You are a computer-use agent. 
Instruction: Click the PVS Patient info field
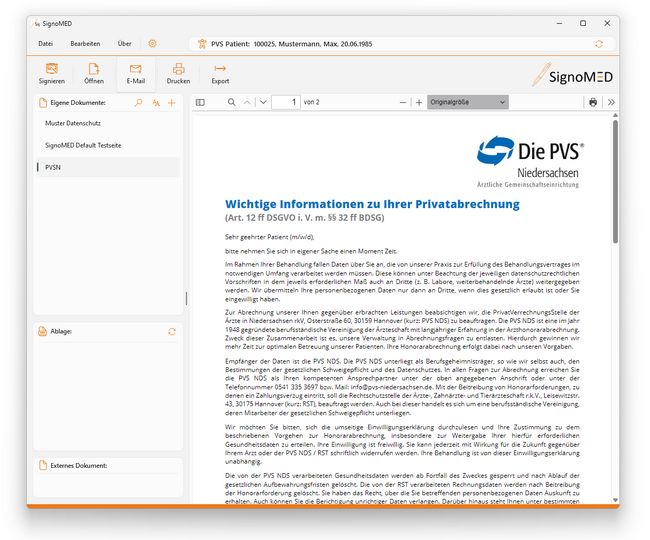click(402, 44)
